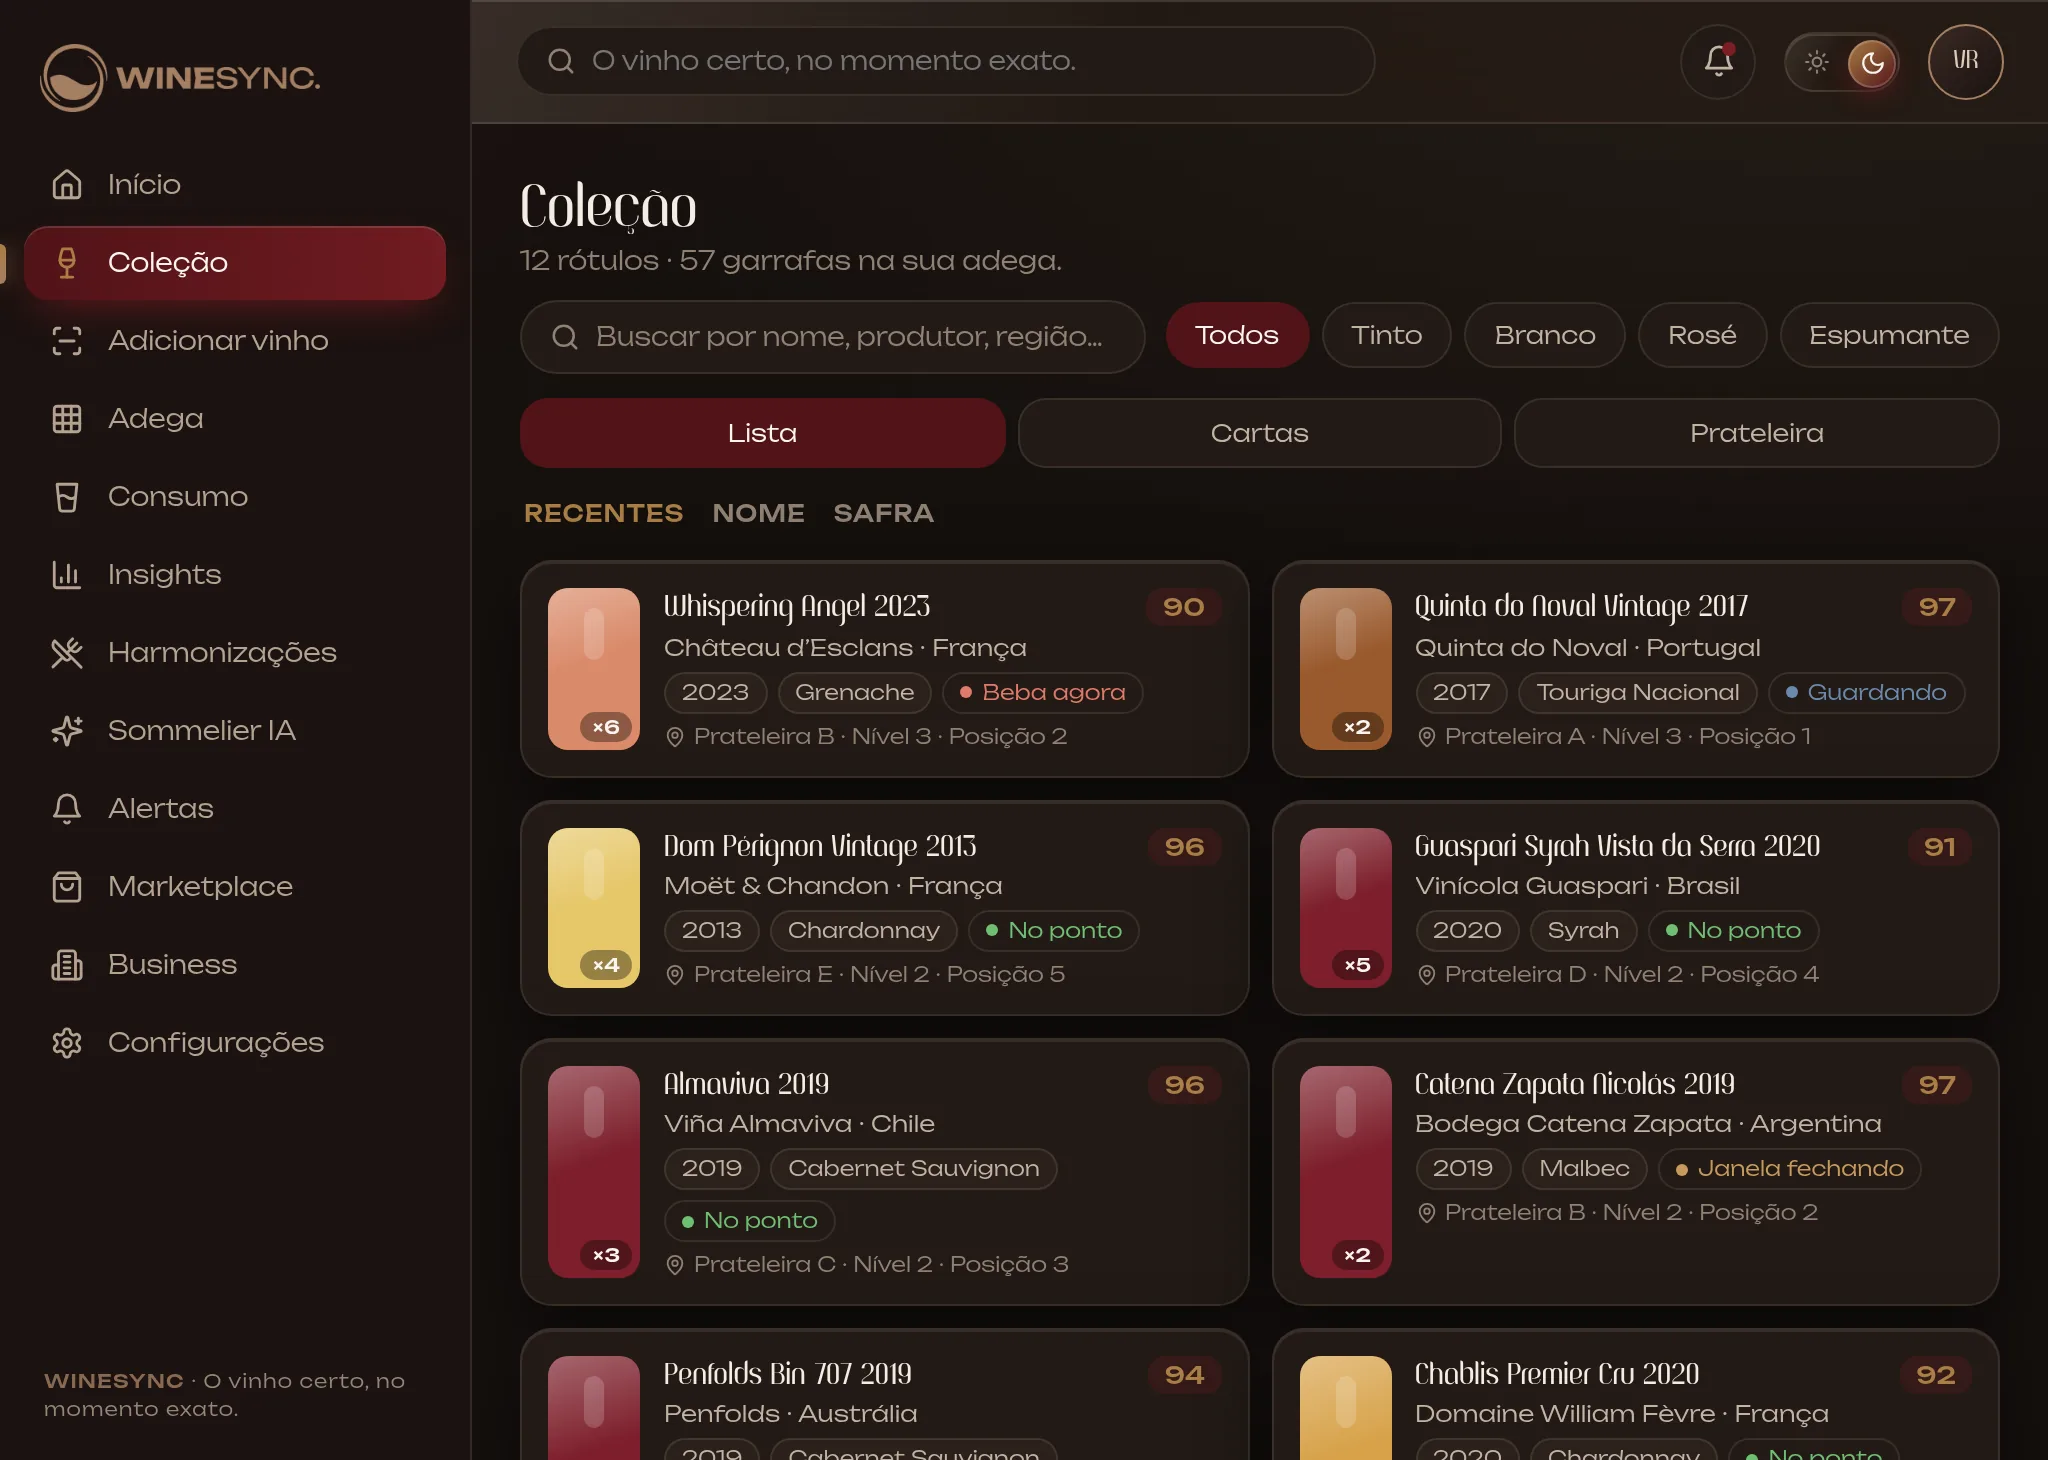Select dark mode moon icon
This screenshot has width=2048, height=1460.
point(1872,62)
